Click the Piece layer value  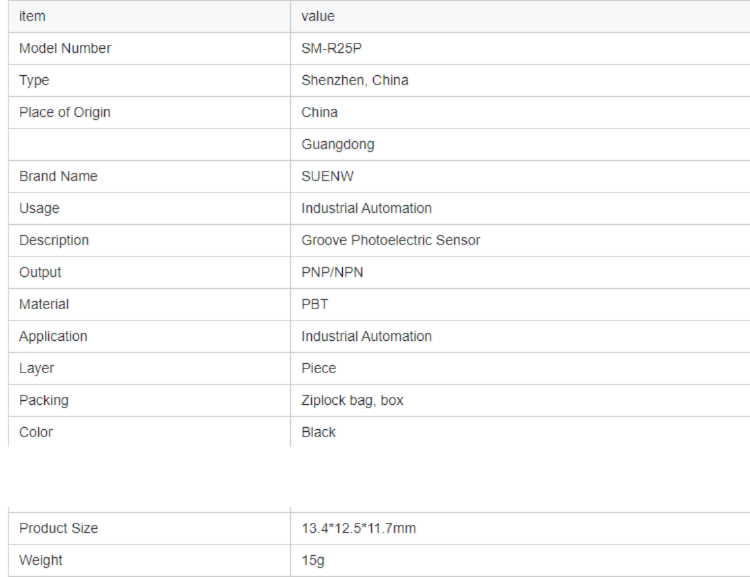point(319,368)
